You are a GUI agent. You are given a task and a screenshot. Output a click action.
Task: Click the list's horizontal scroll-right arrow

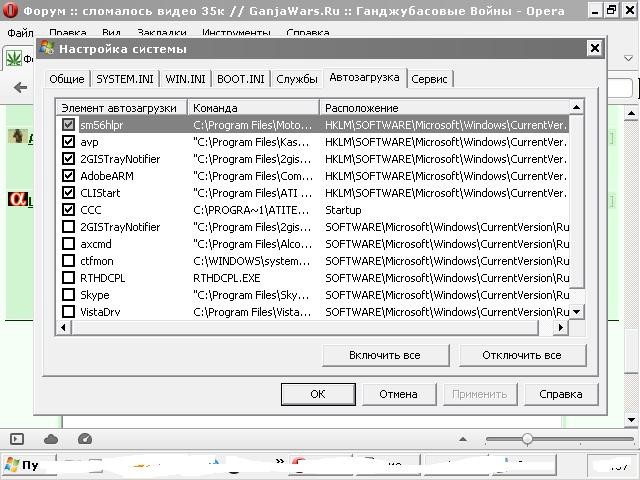pos(561,327)
